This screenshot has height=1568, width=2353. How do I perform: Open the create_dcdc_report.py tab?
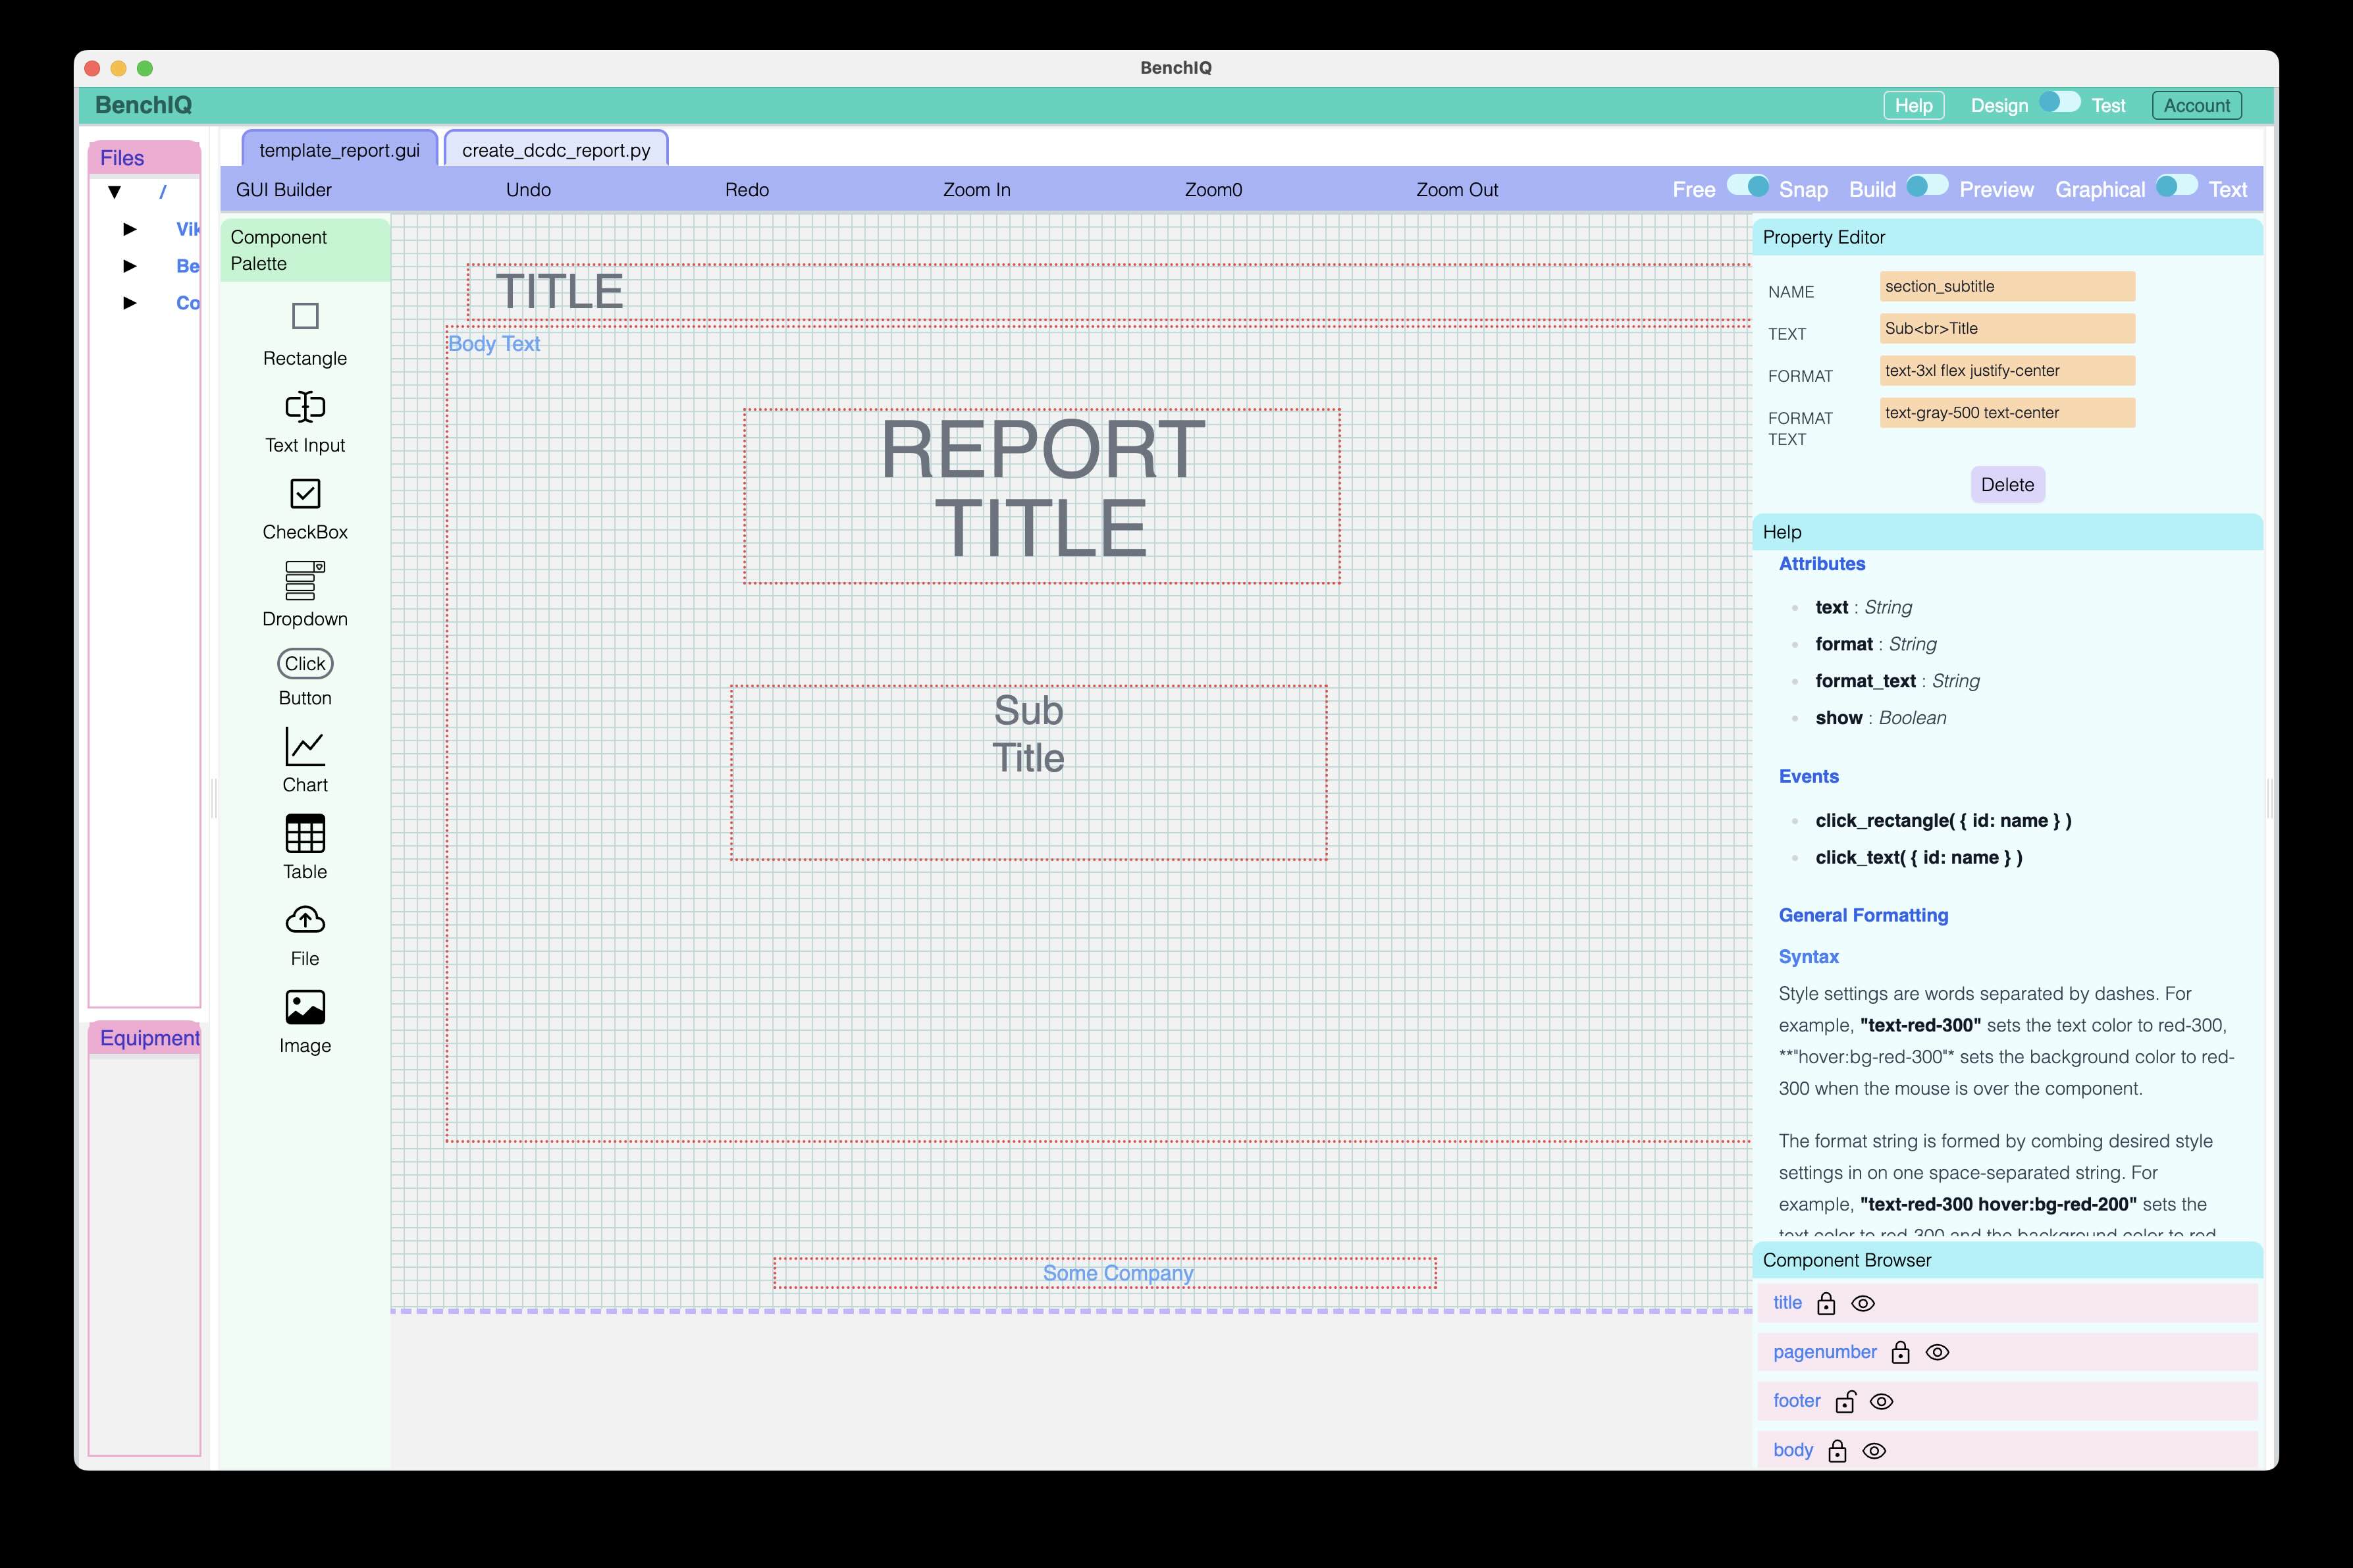556,150
